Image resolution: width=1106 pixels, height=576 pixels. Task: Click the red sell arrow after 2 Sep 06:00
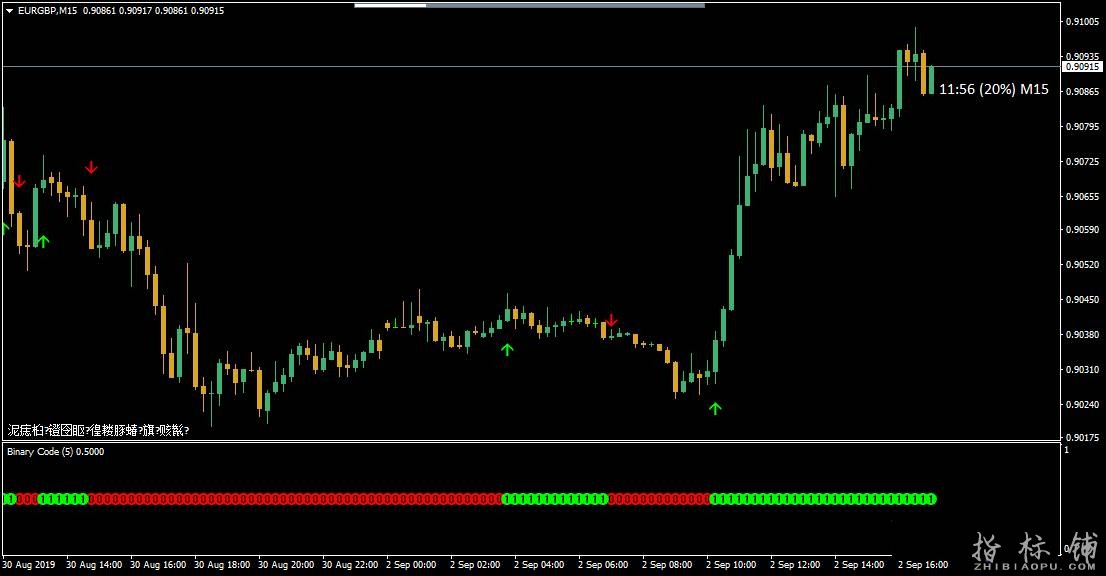[612, 320]
